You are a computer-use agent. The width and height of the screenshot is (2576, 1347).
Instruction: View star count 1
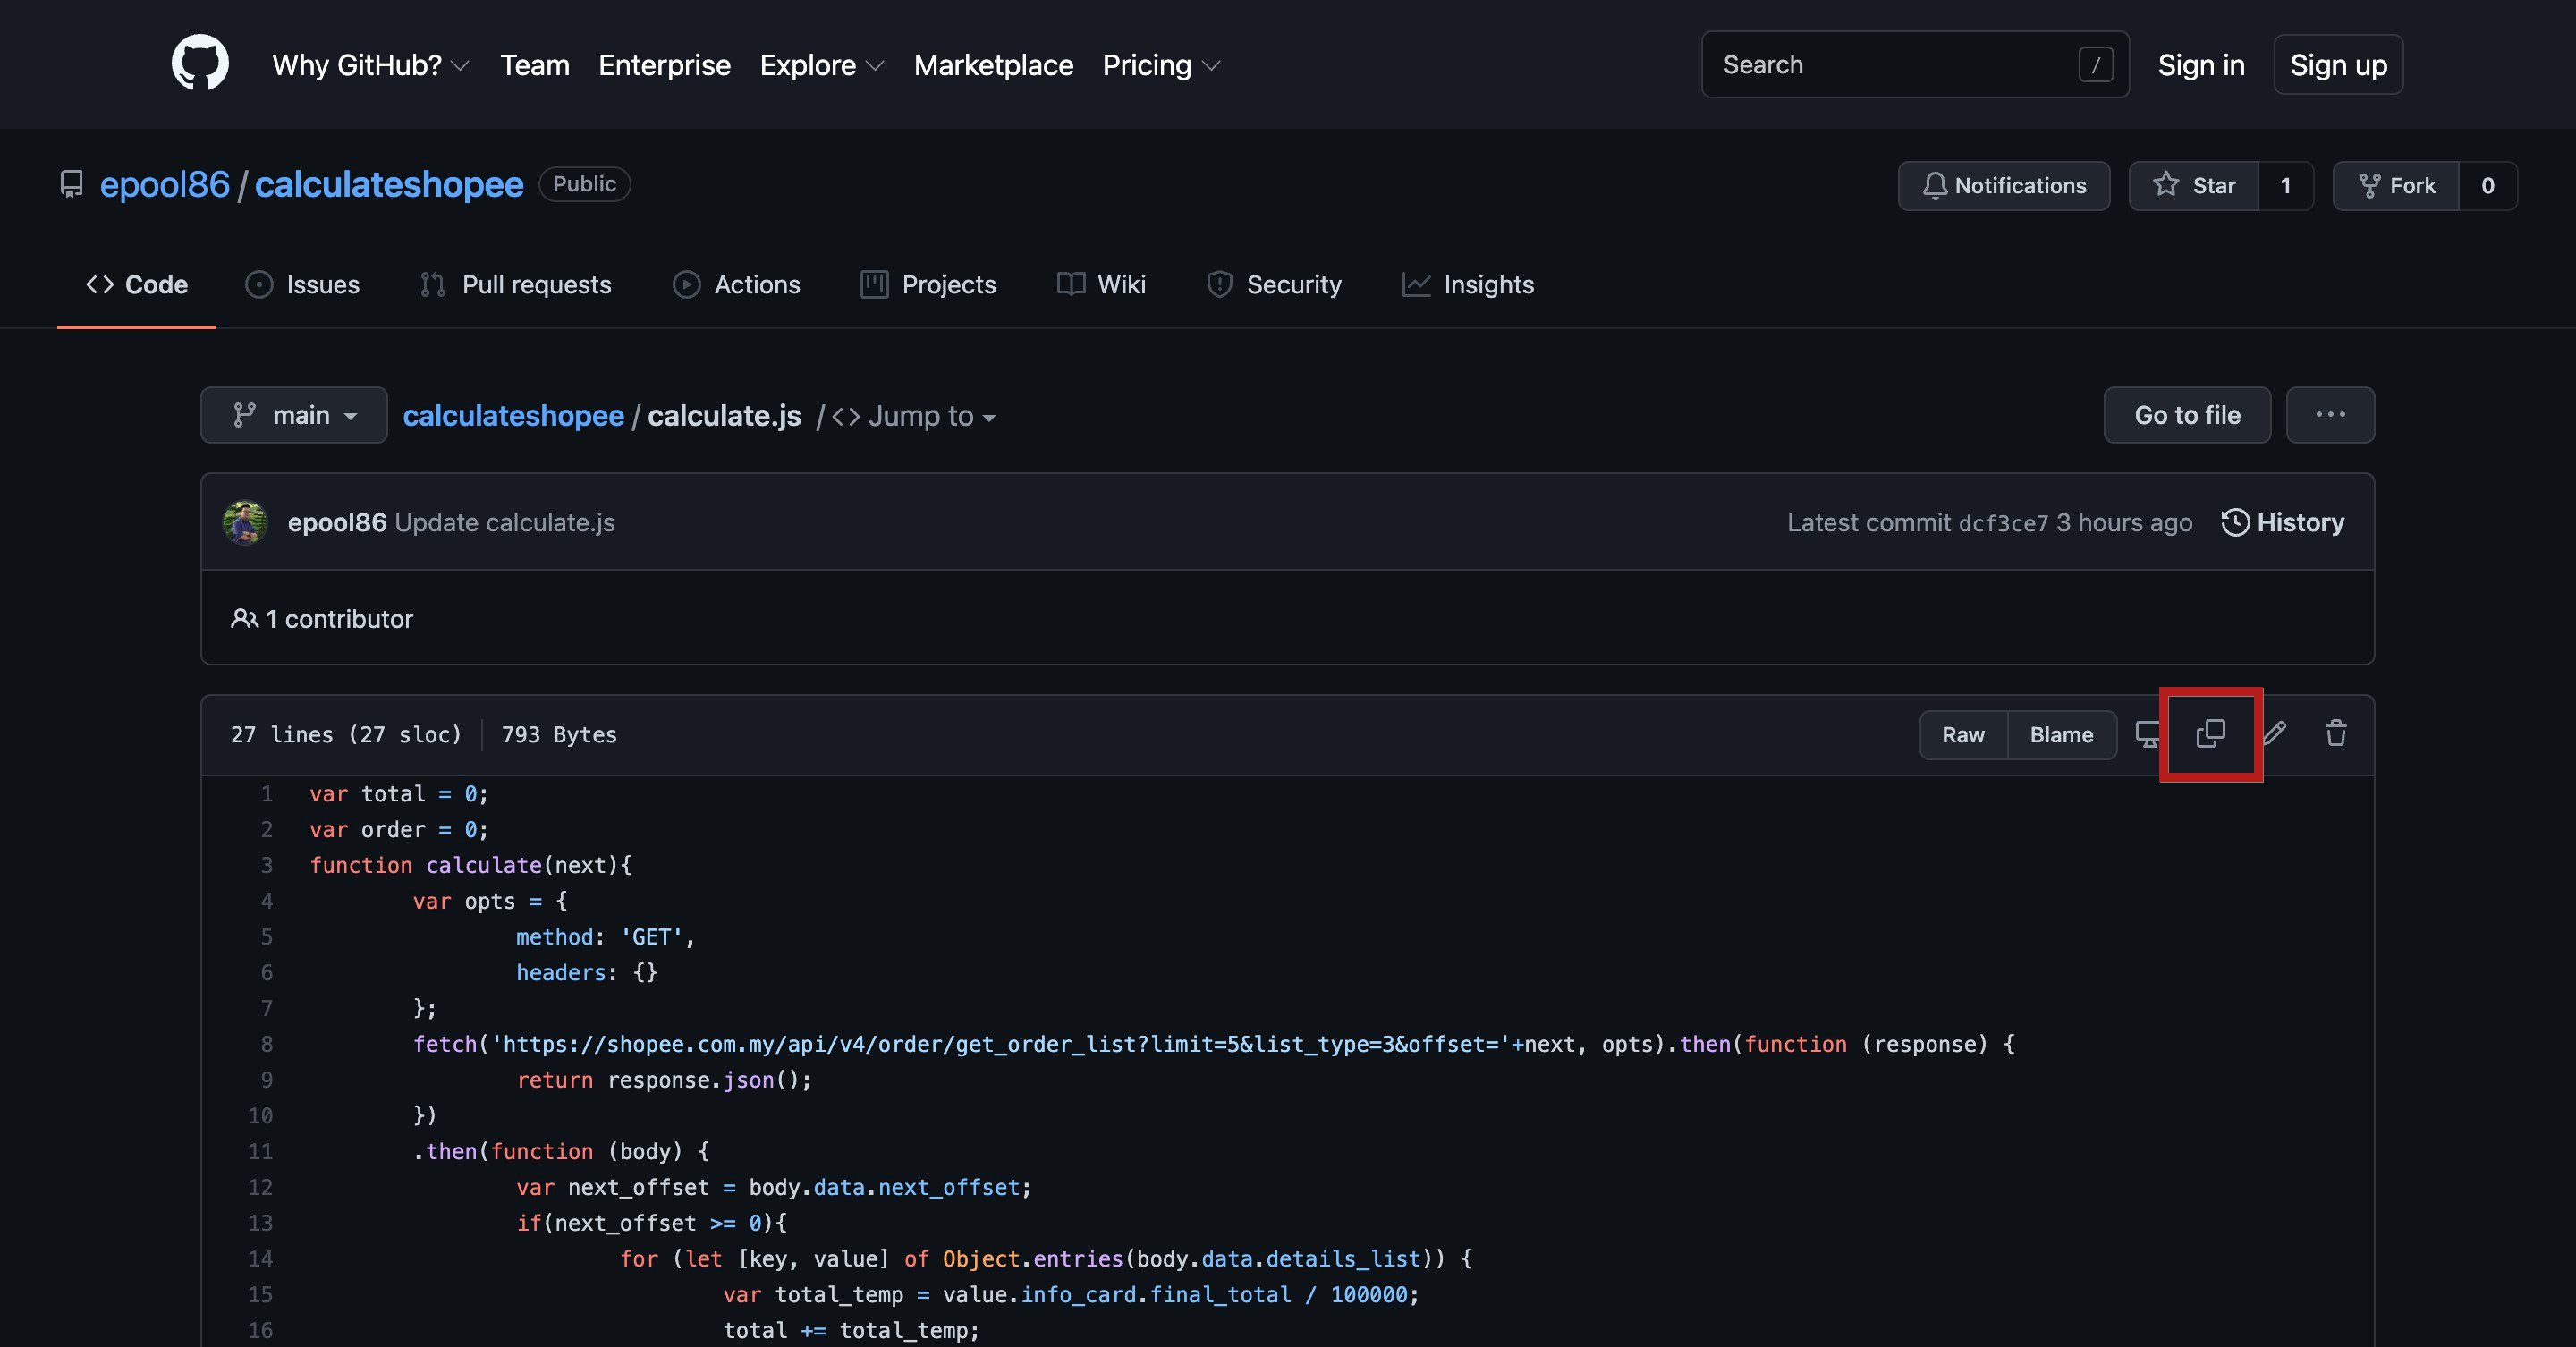[2285, 185]
